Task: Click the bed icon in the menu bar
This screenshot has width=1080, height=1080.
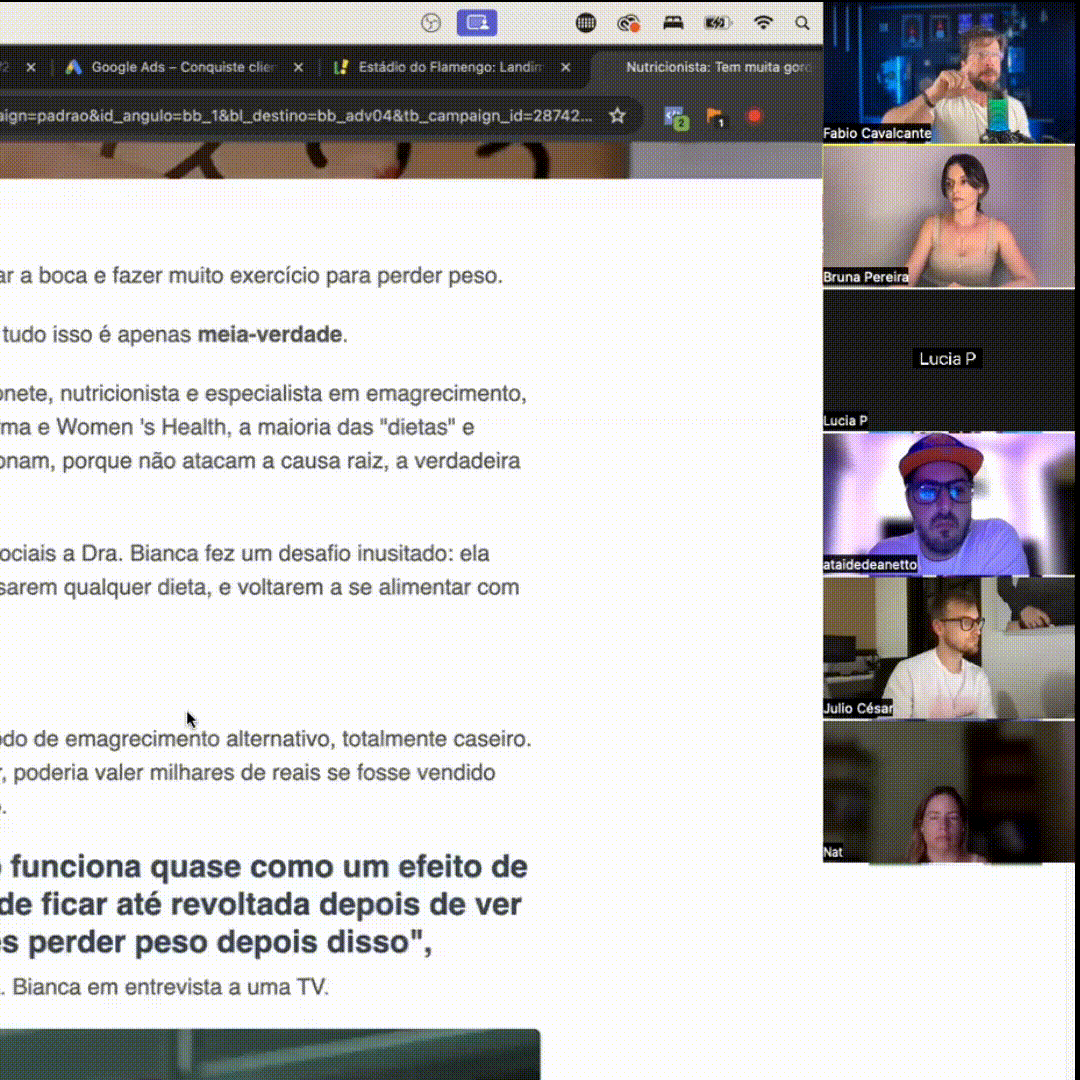Action: 673,23
